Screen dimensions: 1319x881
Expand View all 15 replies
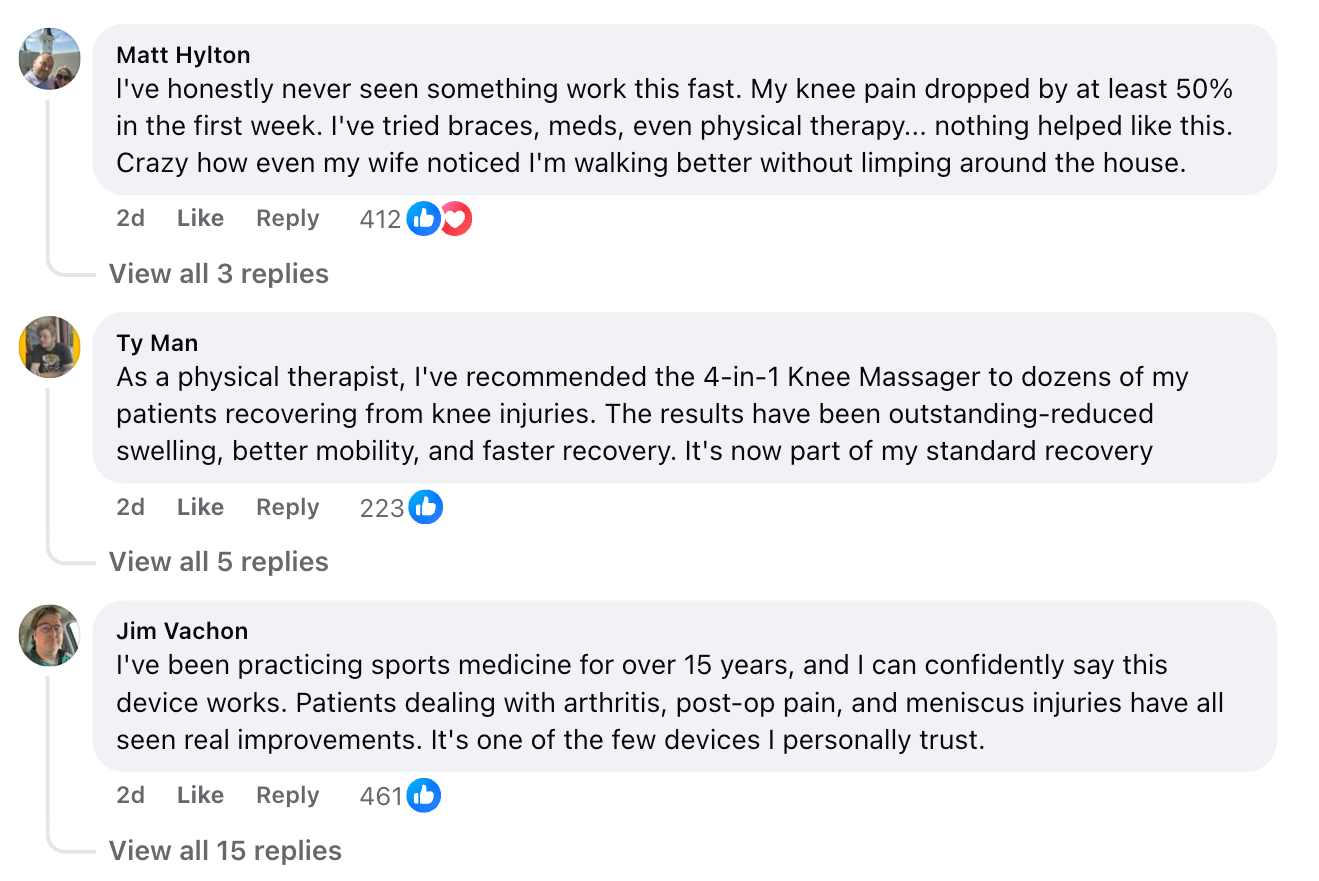(225, 851)
